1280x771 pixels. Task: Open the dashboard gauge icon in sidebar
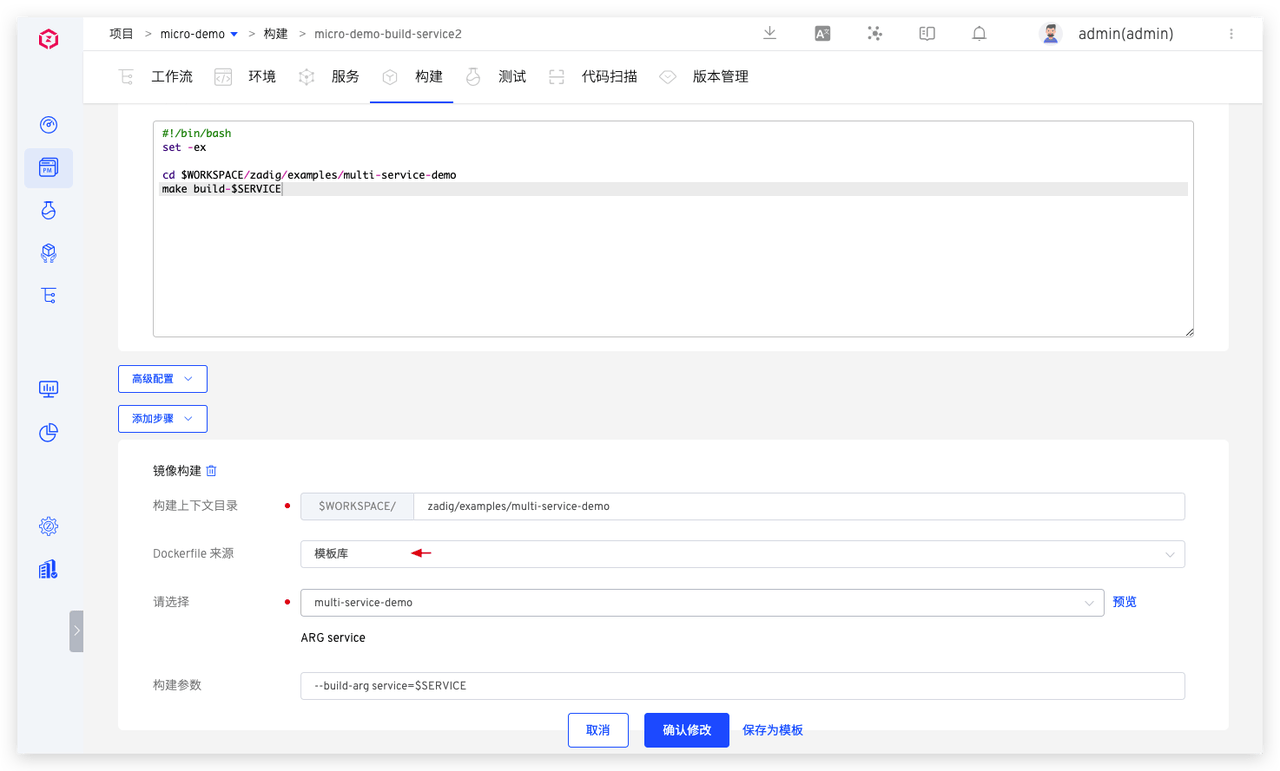coord(48,125)
